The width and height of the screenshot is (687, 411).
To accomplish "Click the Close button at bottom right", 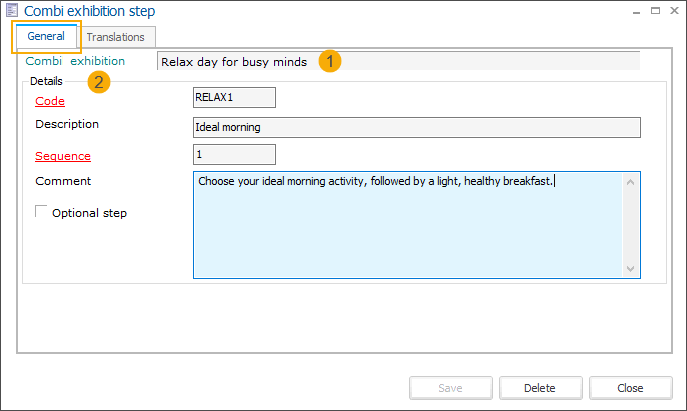I will 630,388.
